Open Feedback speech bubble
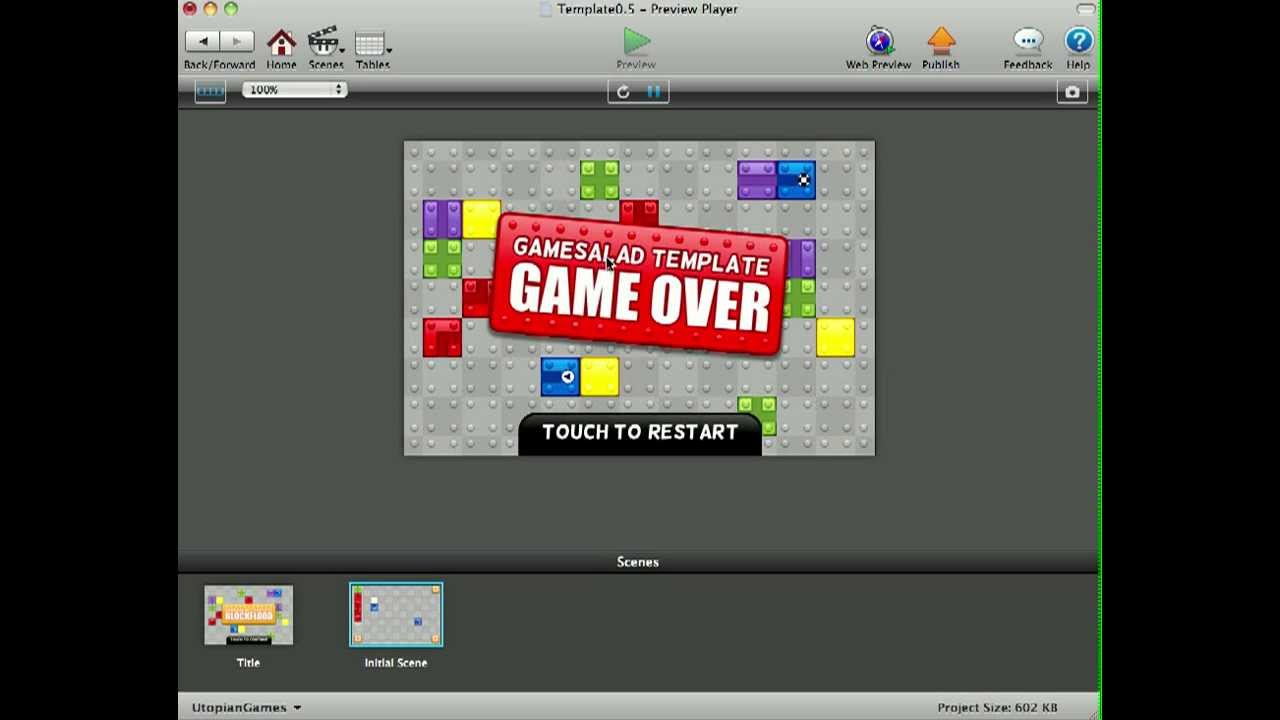This screenshot has height=720, width=1280. pos(1028,41)
